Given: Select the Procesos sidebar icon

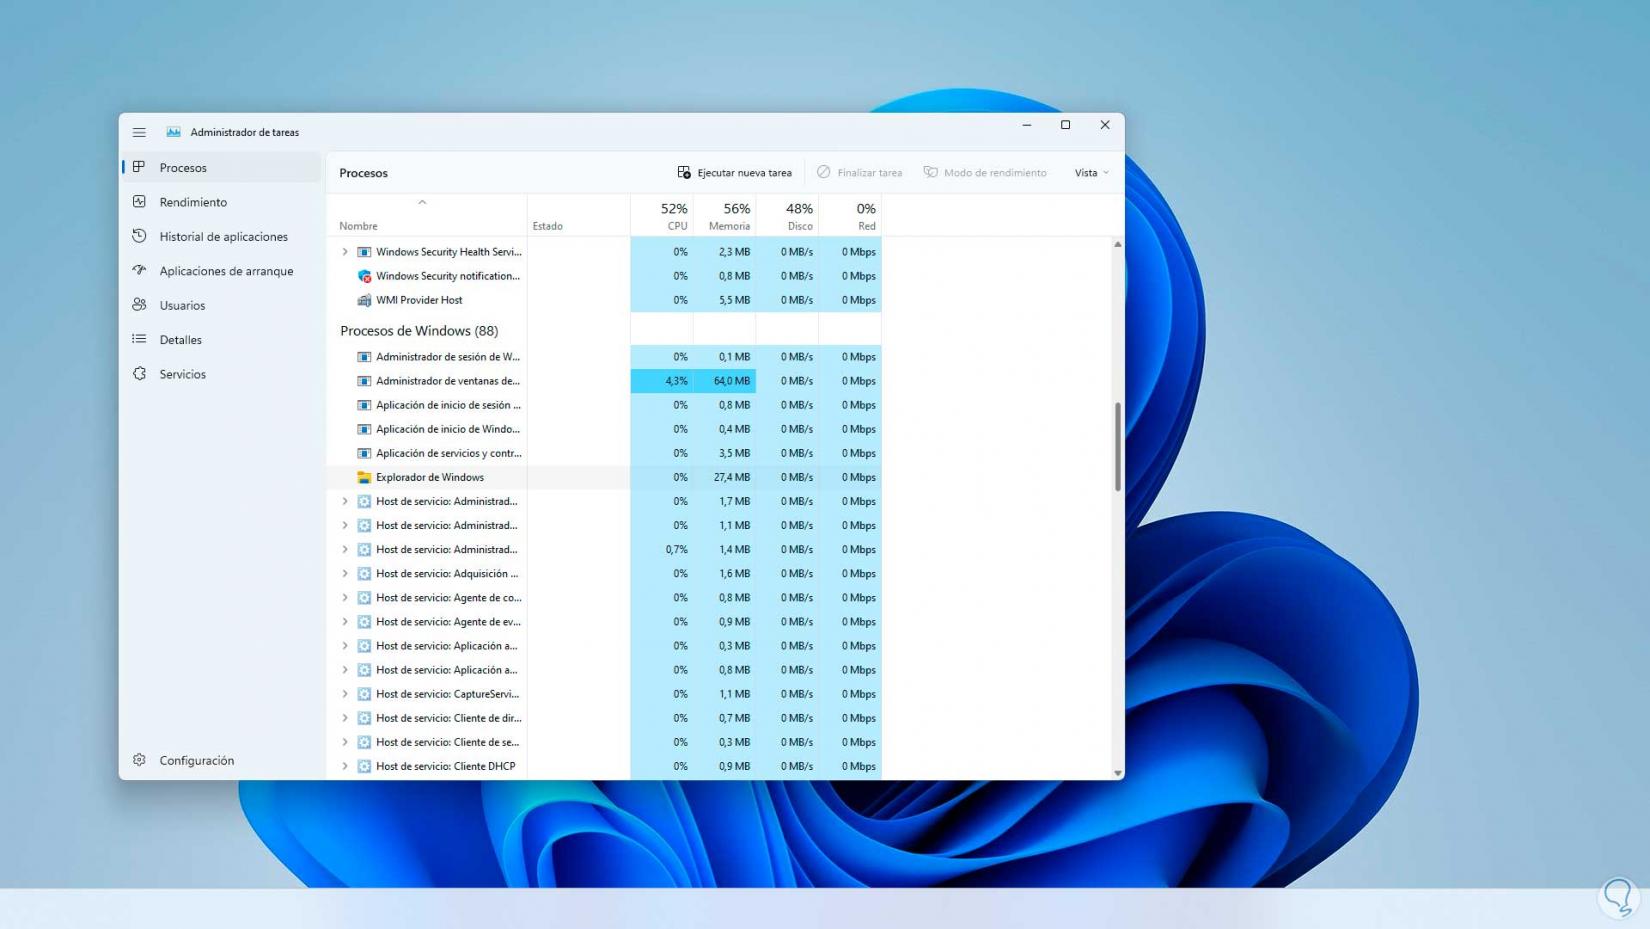Looking at the screenshot, I should click(139, 167).
